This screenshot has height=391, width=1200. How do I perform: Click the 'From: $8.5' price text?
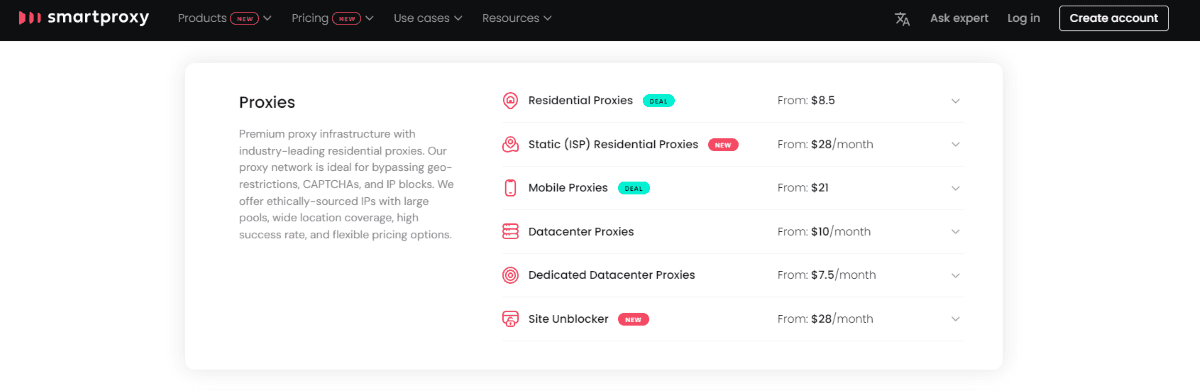806,101
